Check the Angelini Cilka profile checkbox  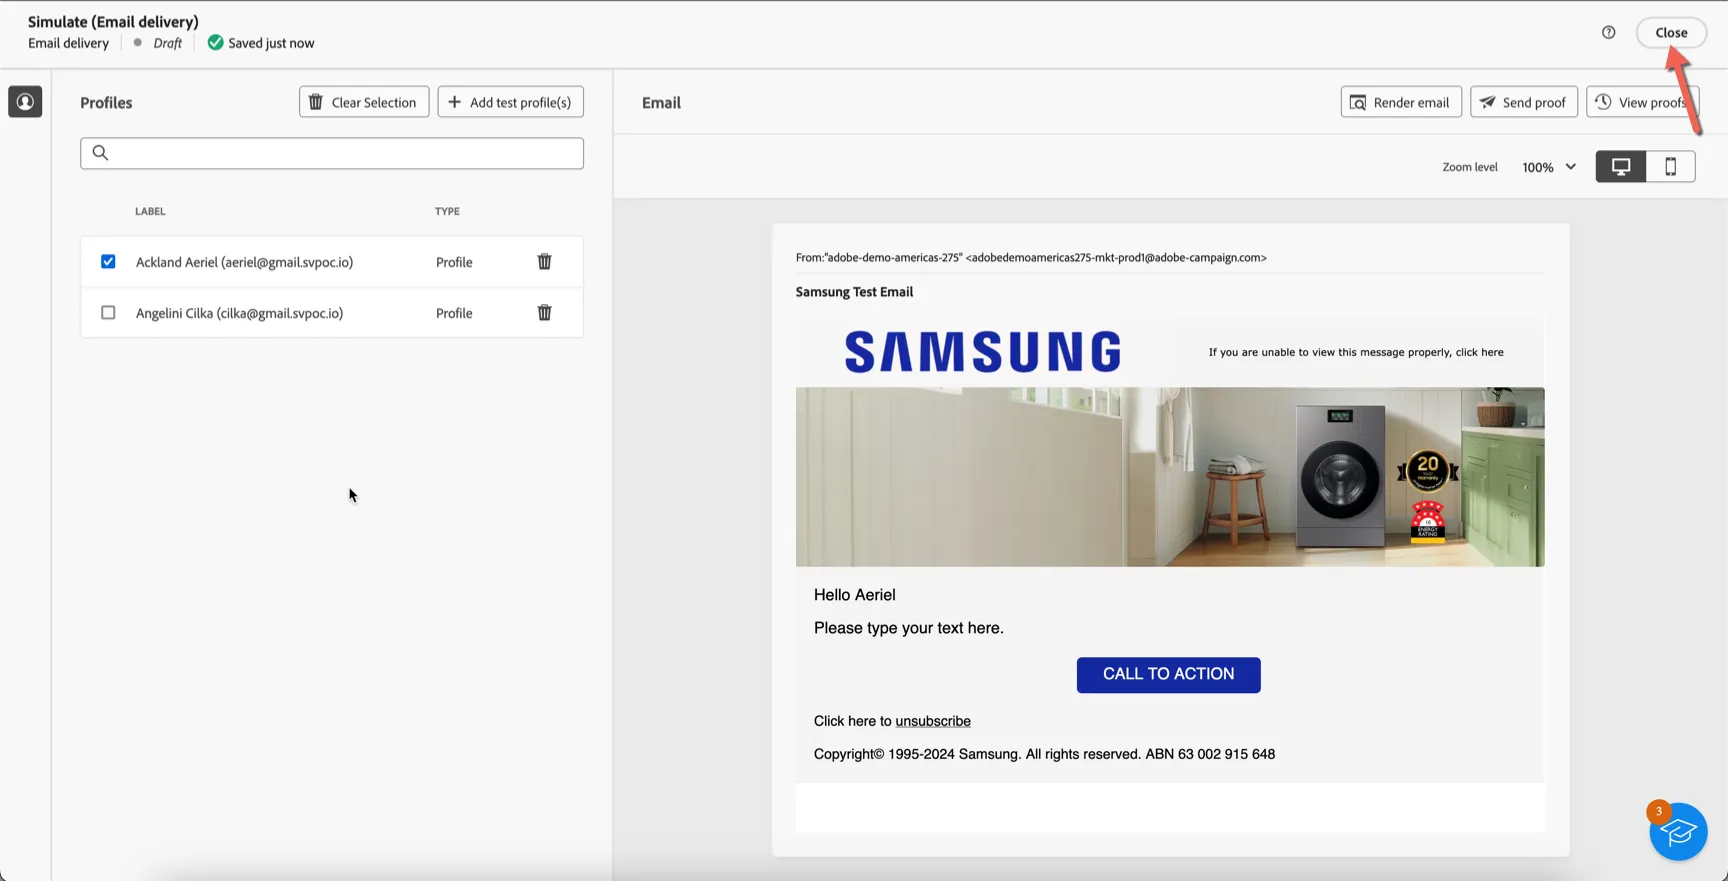(108, 313)
